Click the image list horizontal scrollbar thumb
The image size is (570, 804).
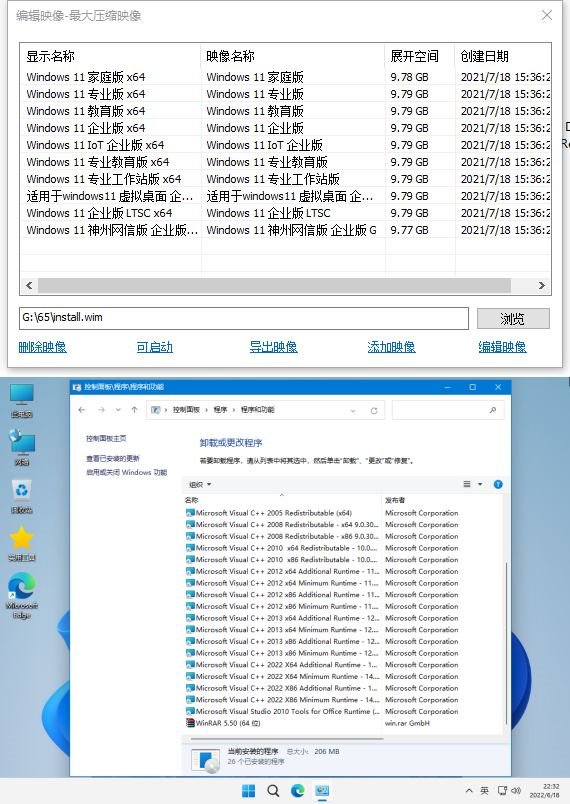coord(274,286)
